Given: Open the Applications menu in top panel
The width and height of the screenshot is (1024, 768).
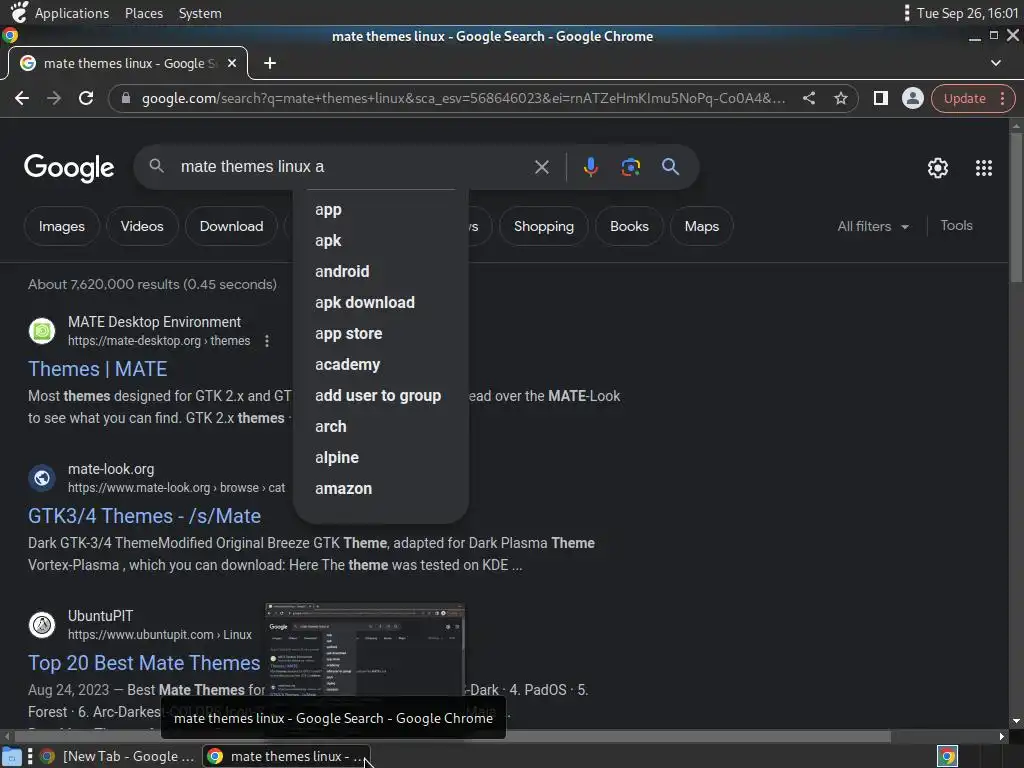Looking at the screenshot, I should [x=72, y=13].
